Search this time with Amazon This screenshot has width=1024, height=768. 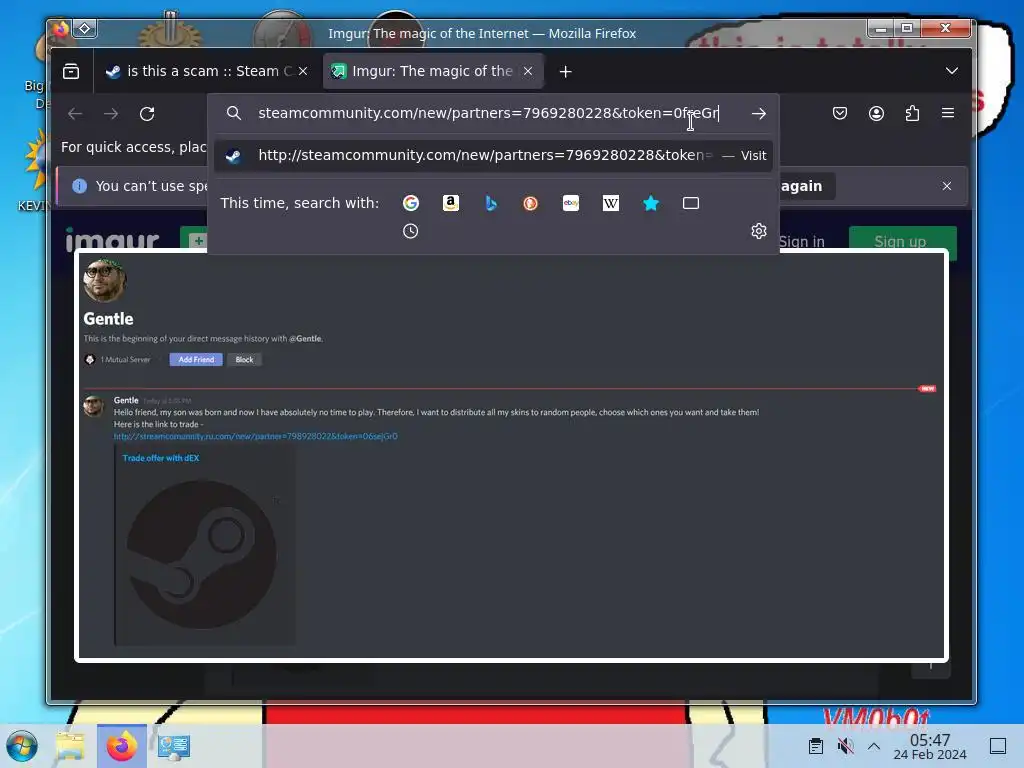pyautogui.click(x=451, y=203)
